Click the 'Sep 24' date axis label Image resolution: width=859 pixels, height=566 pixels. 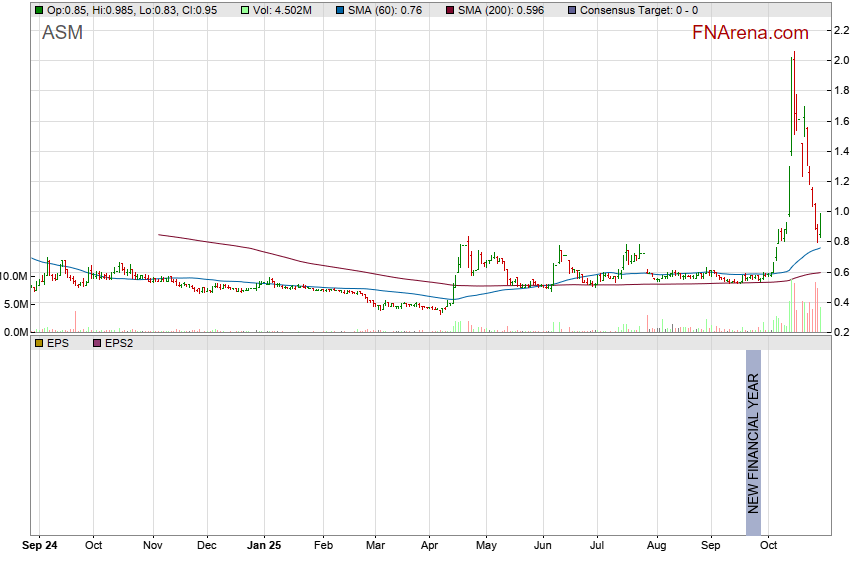point(40,546)
